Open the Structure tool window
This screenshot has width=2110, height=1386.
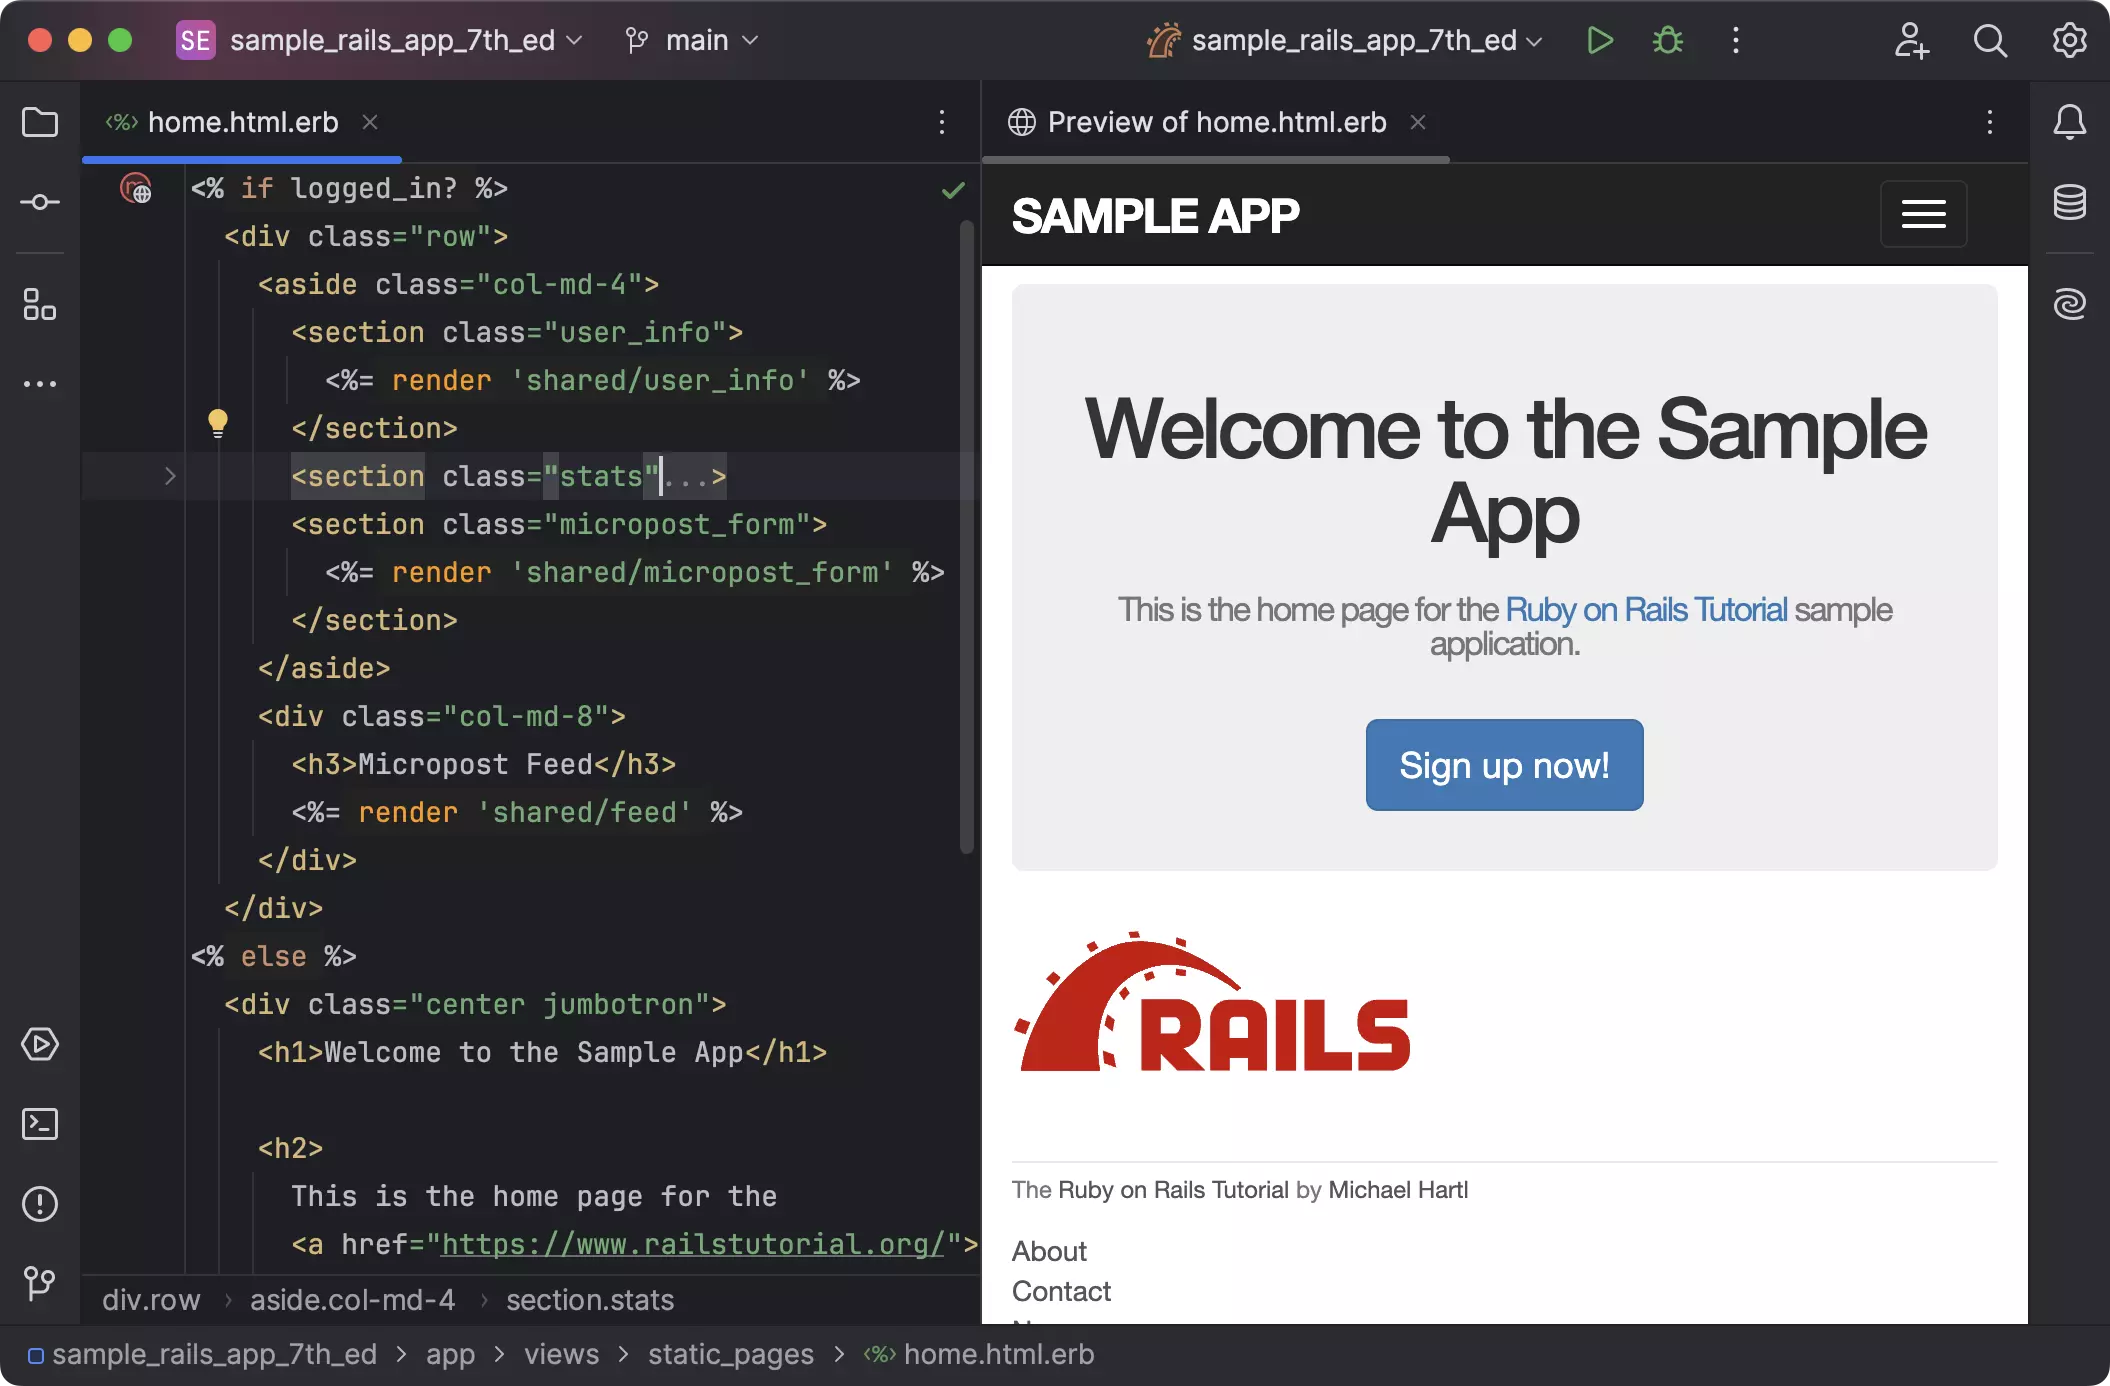coord(40,305)
